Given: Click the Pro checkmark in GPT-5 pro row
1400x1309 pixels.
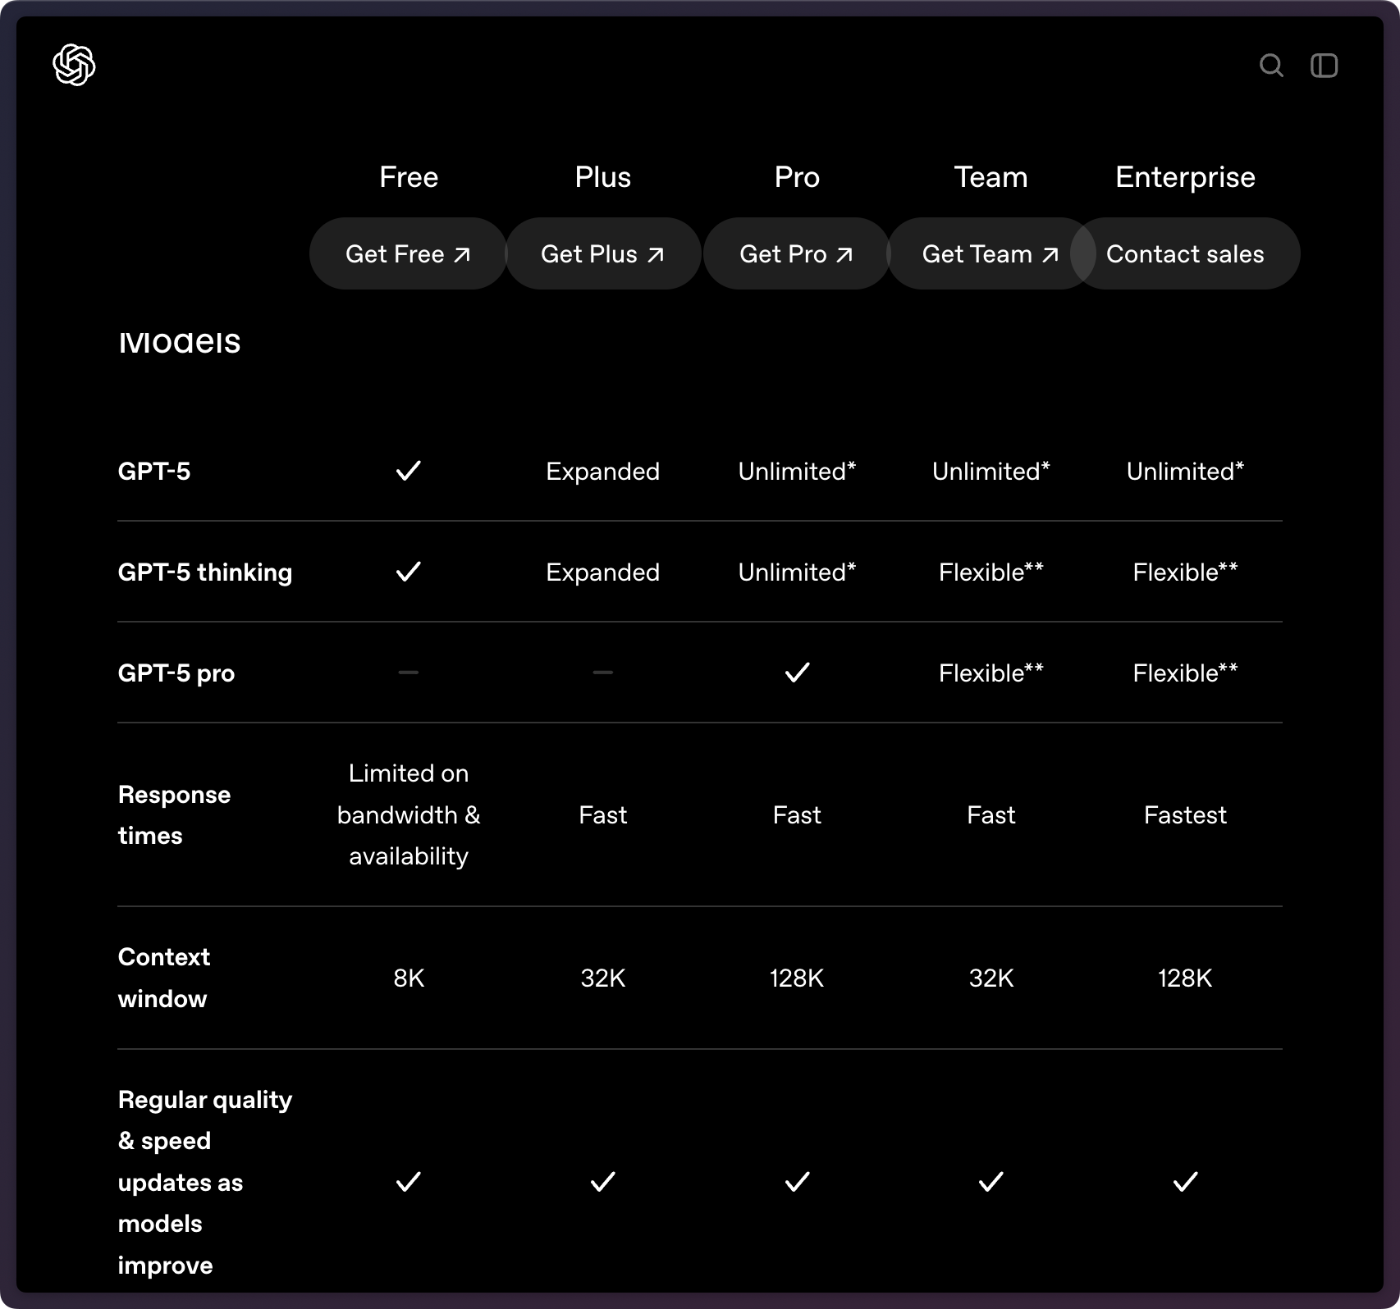Looking at the screenshot, I should pos(797,673).
